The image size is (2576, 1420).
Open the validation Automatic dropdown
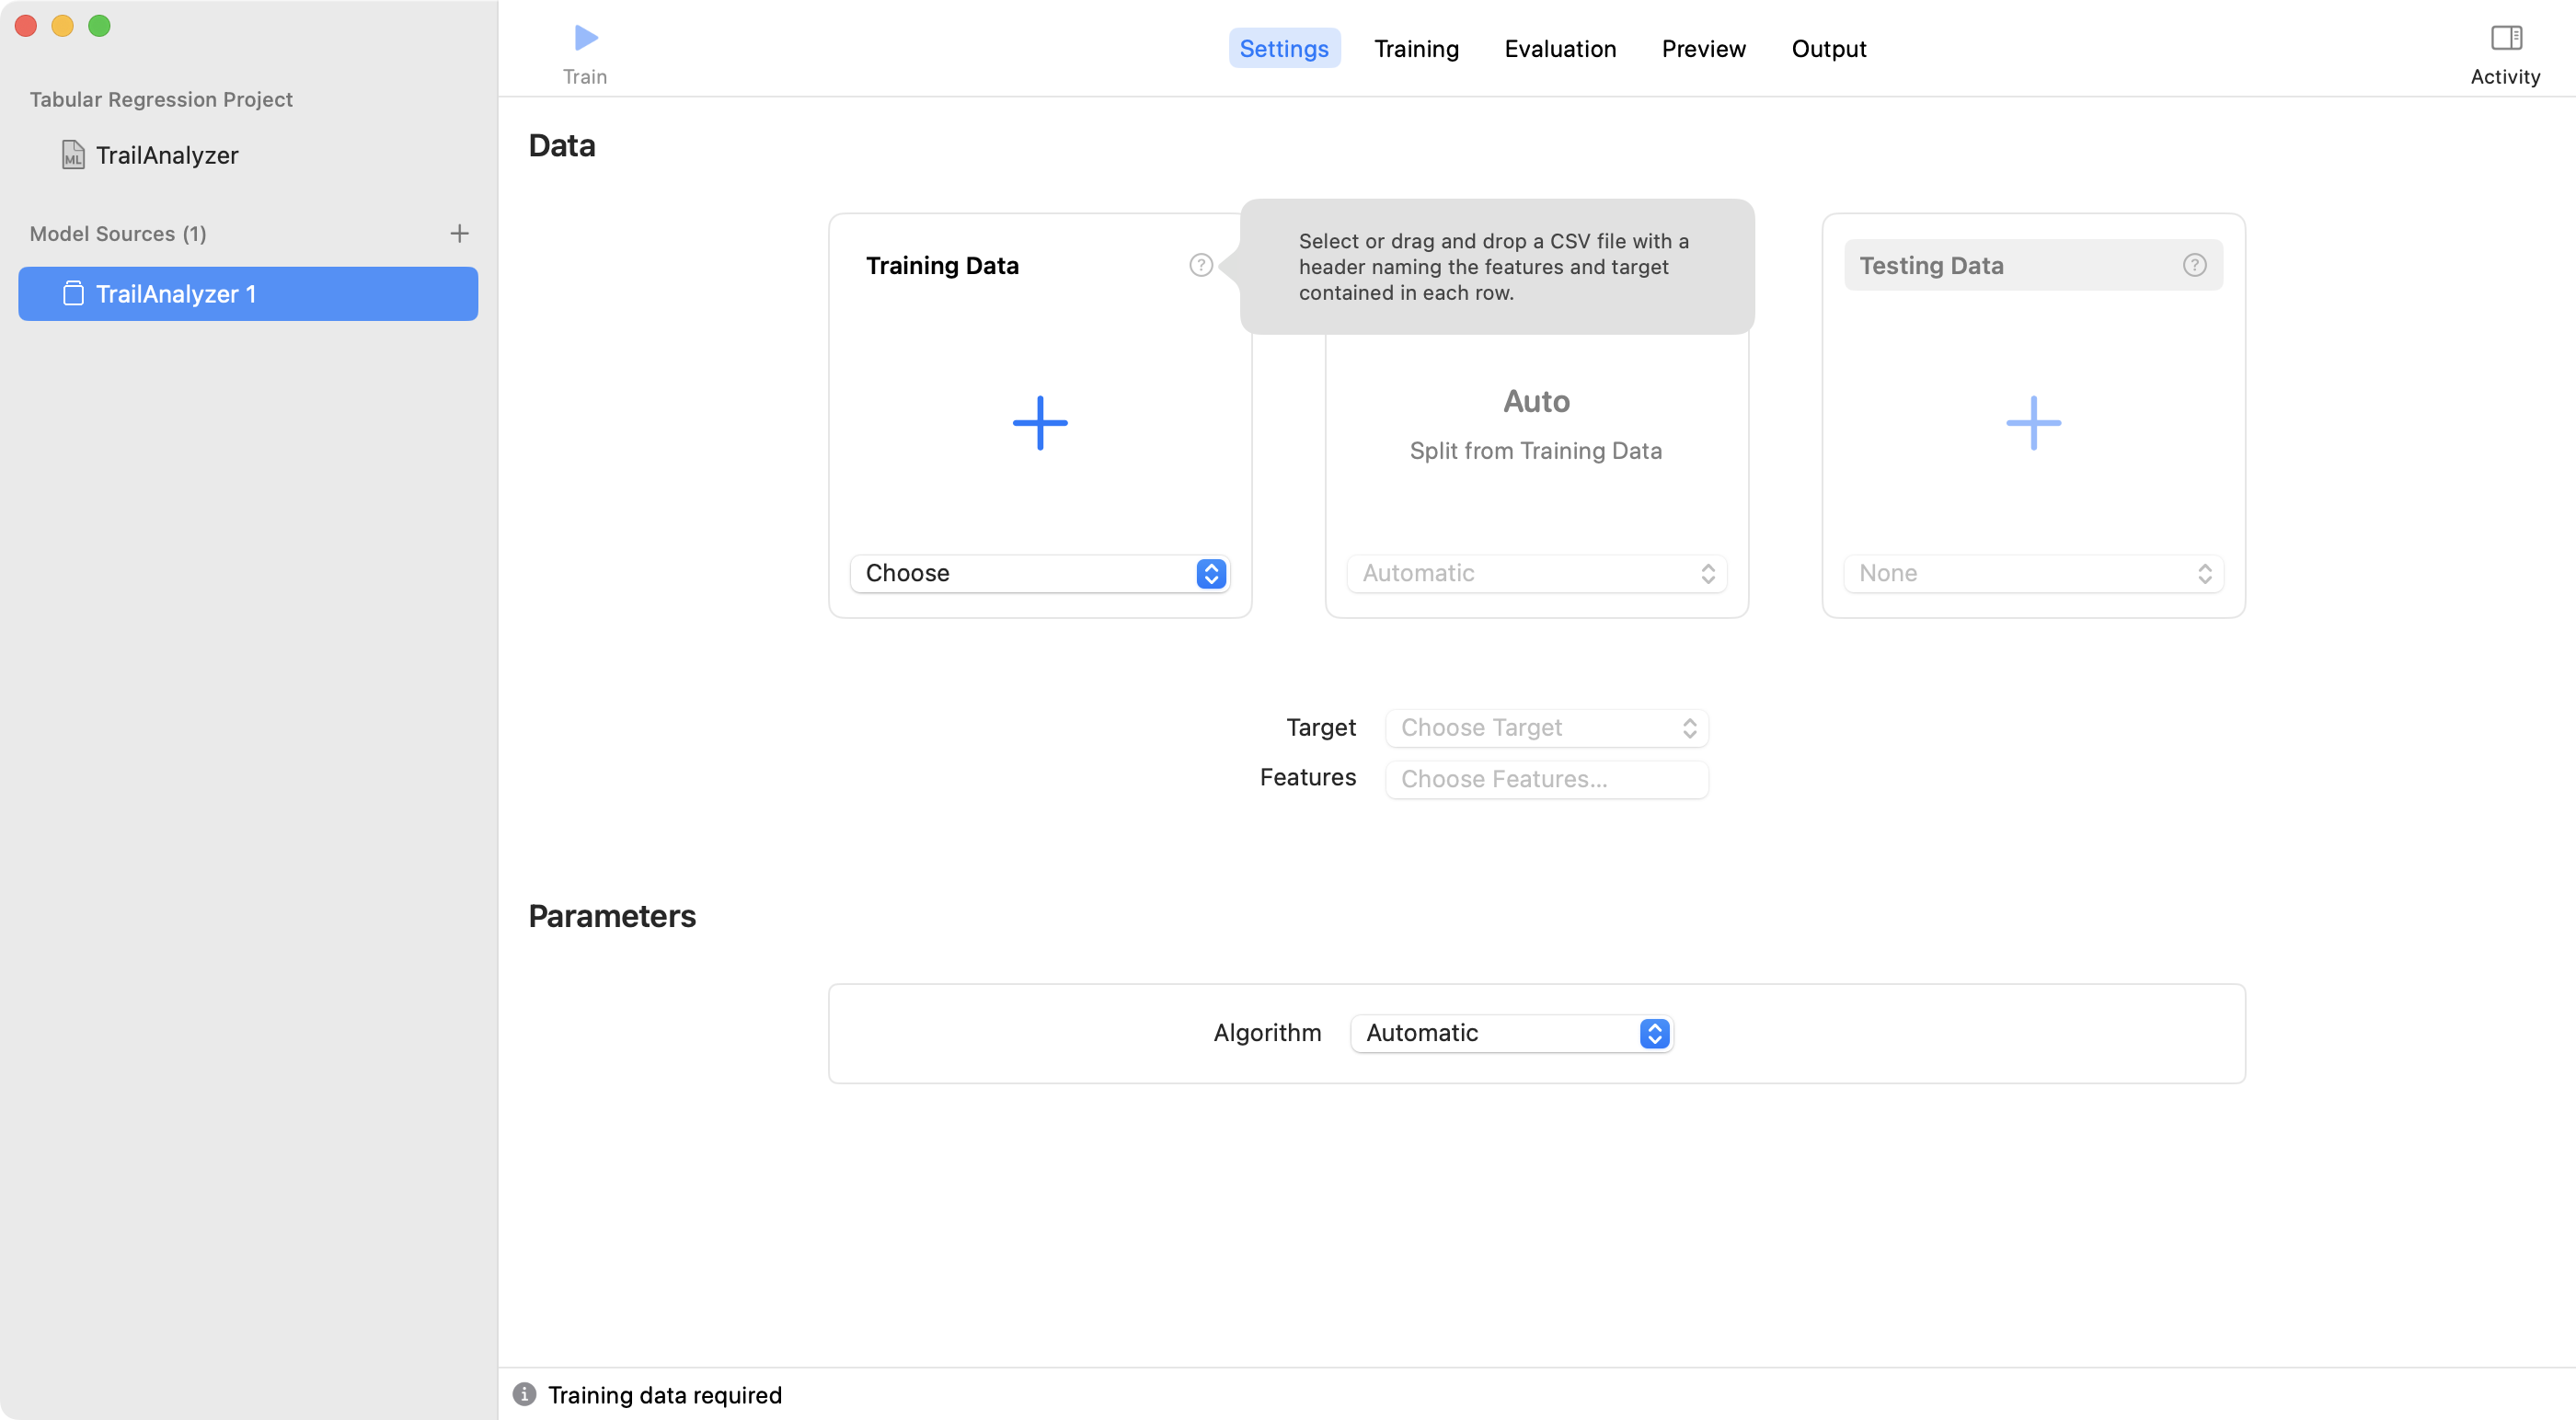1535,573
